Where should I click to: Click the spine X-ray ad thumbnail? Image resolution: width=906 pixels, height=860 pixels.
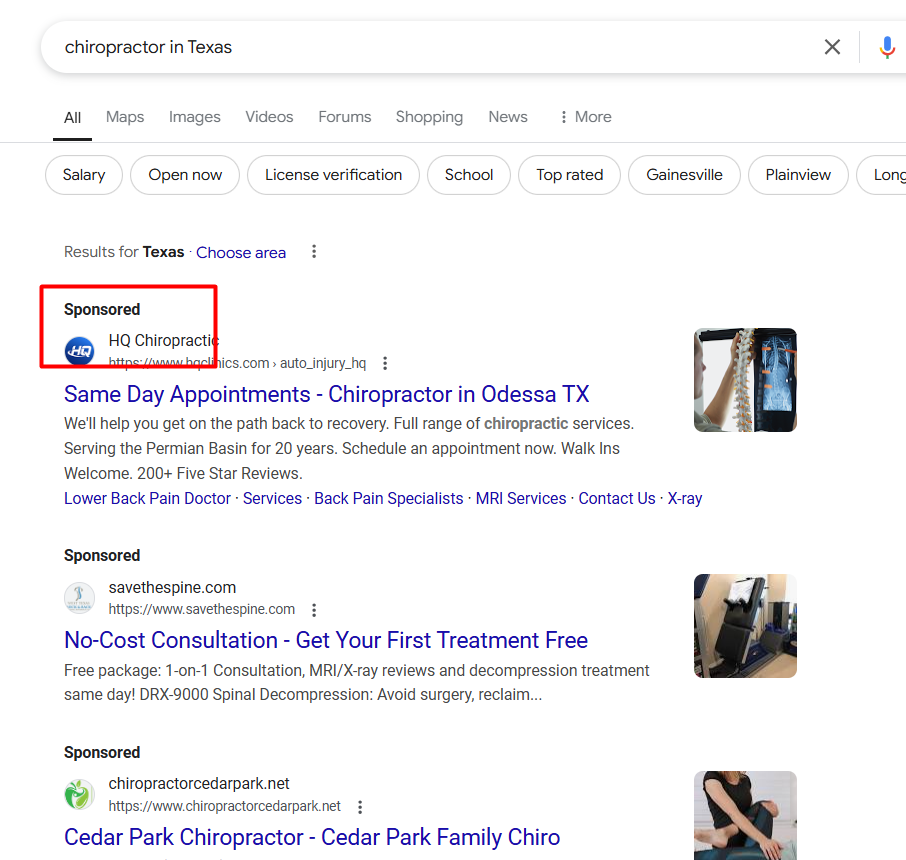tap(745, 380)
